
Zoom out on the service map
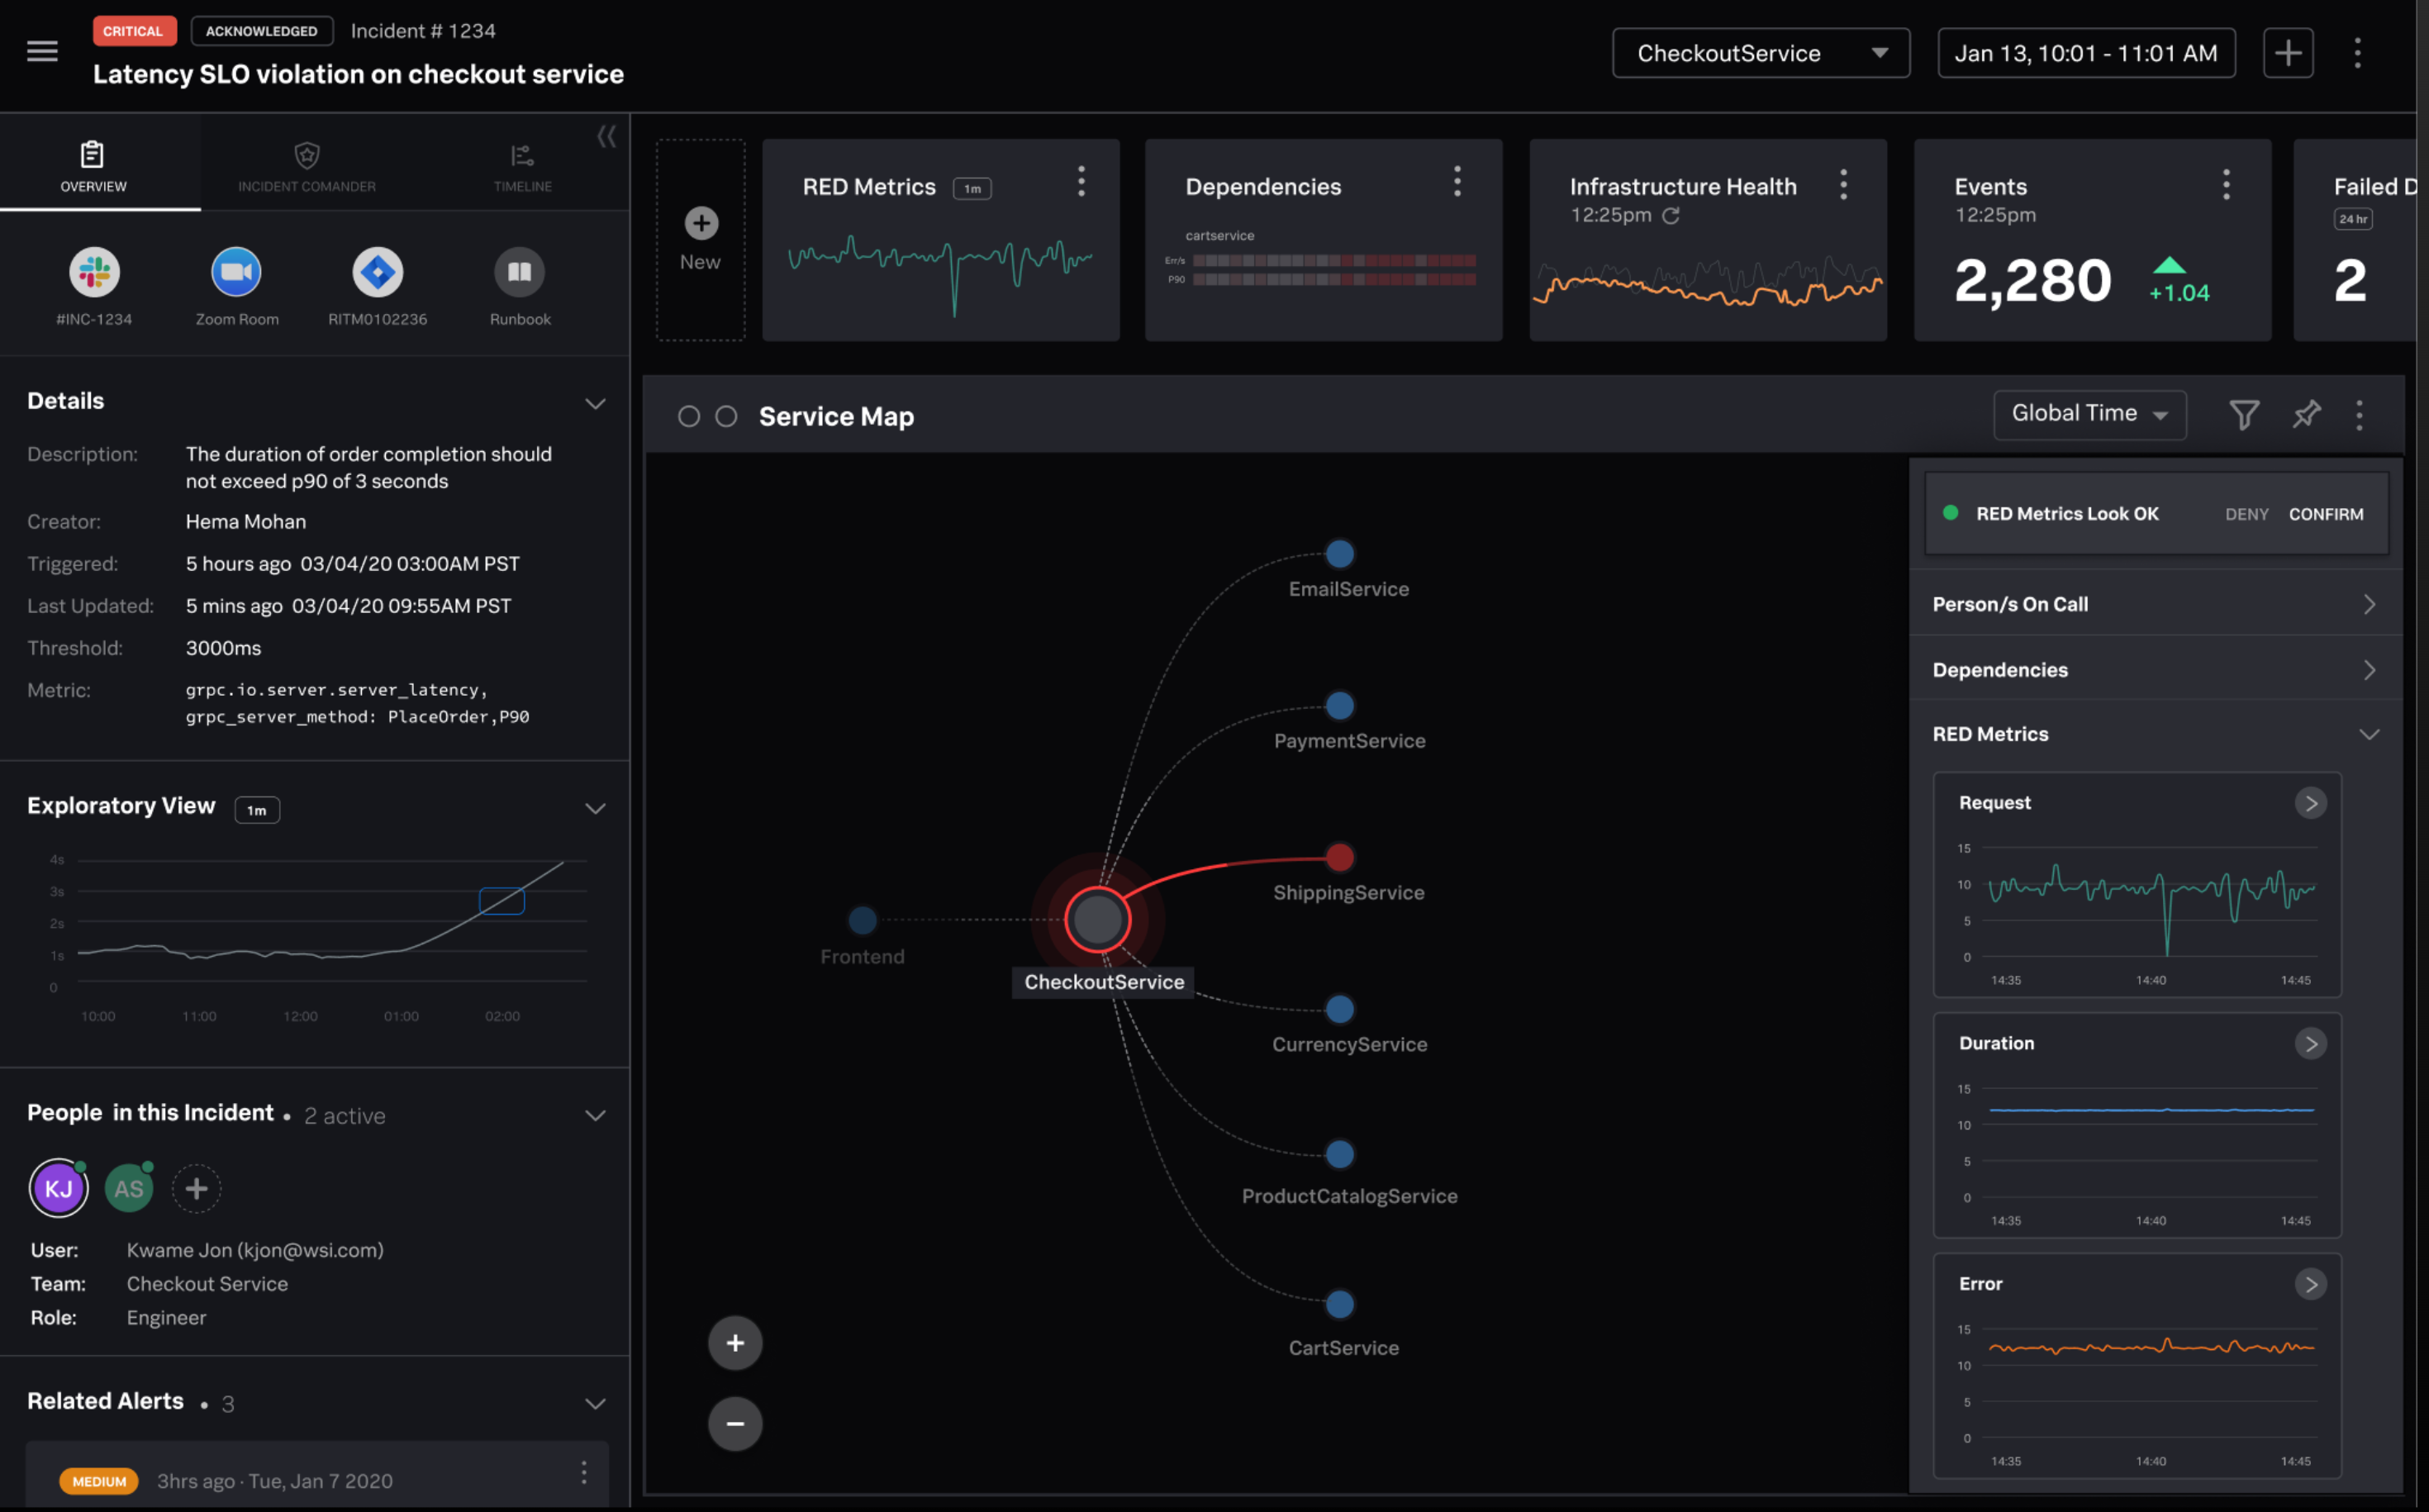point(735,1424)
